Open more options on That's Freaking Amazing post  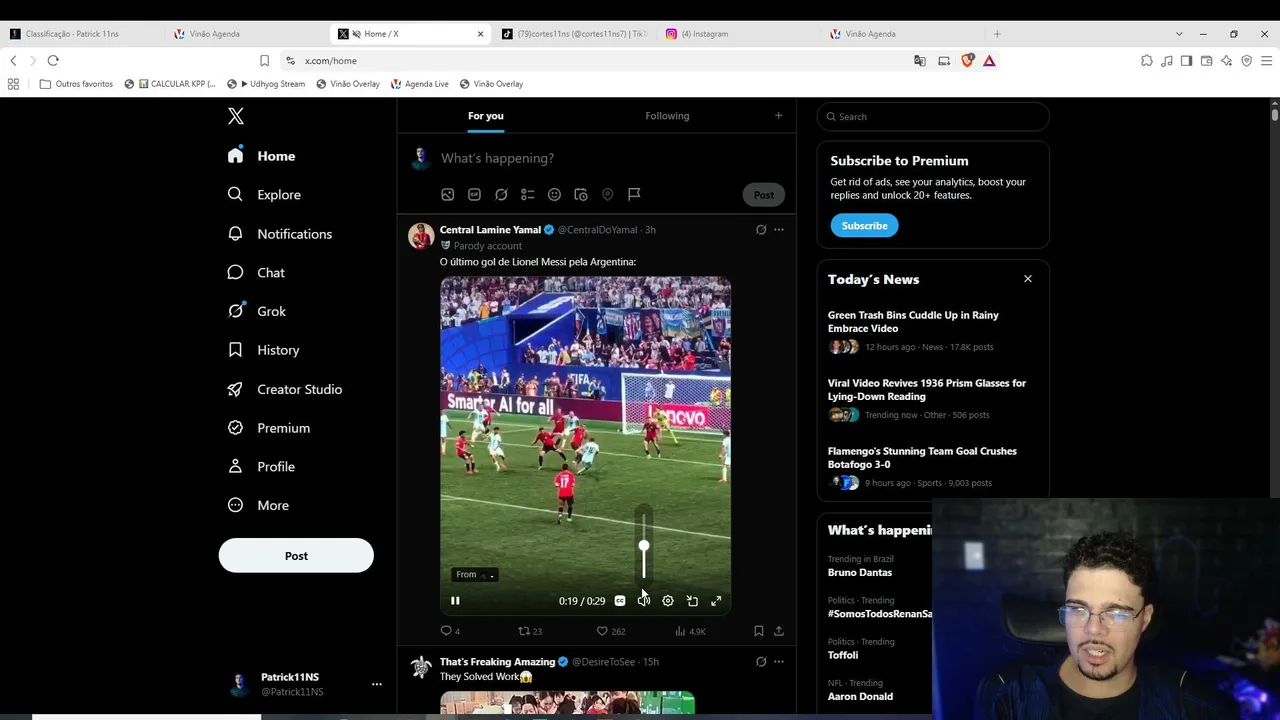click(x=779, y=662)
